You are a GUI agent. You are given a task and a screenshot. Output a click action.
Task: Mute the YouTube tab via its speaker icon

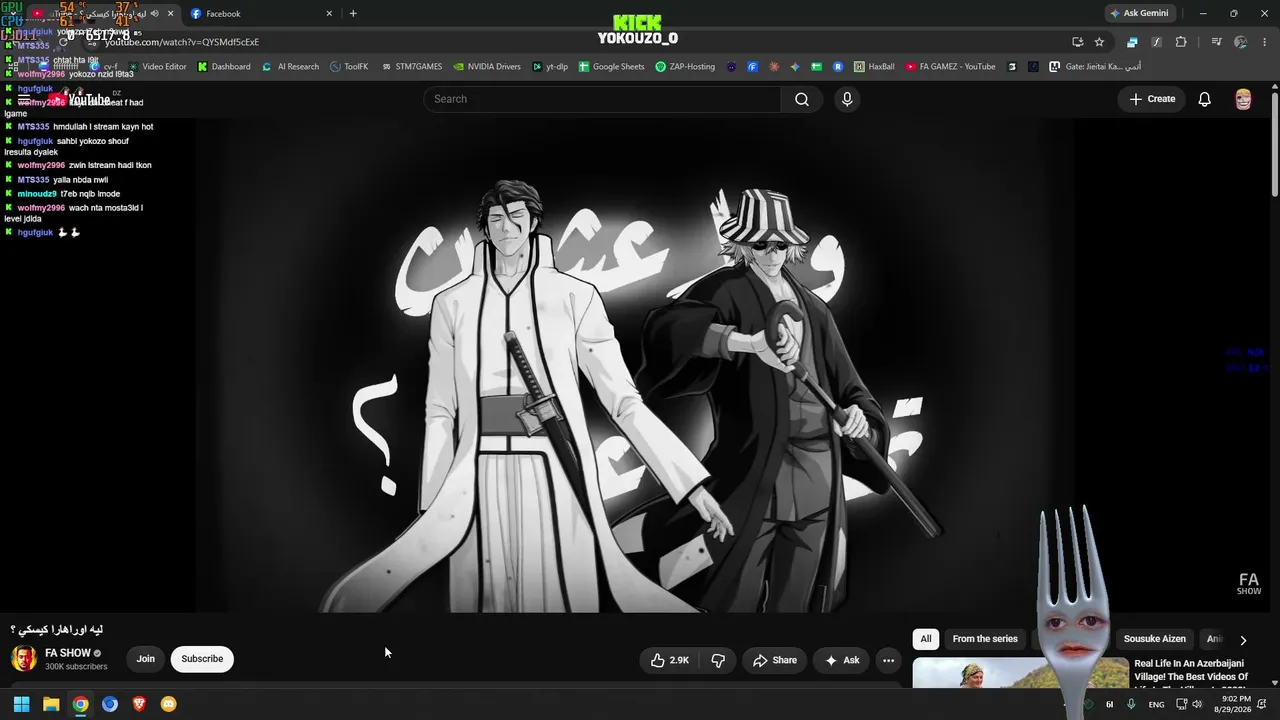(x=154, y=14)
